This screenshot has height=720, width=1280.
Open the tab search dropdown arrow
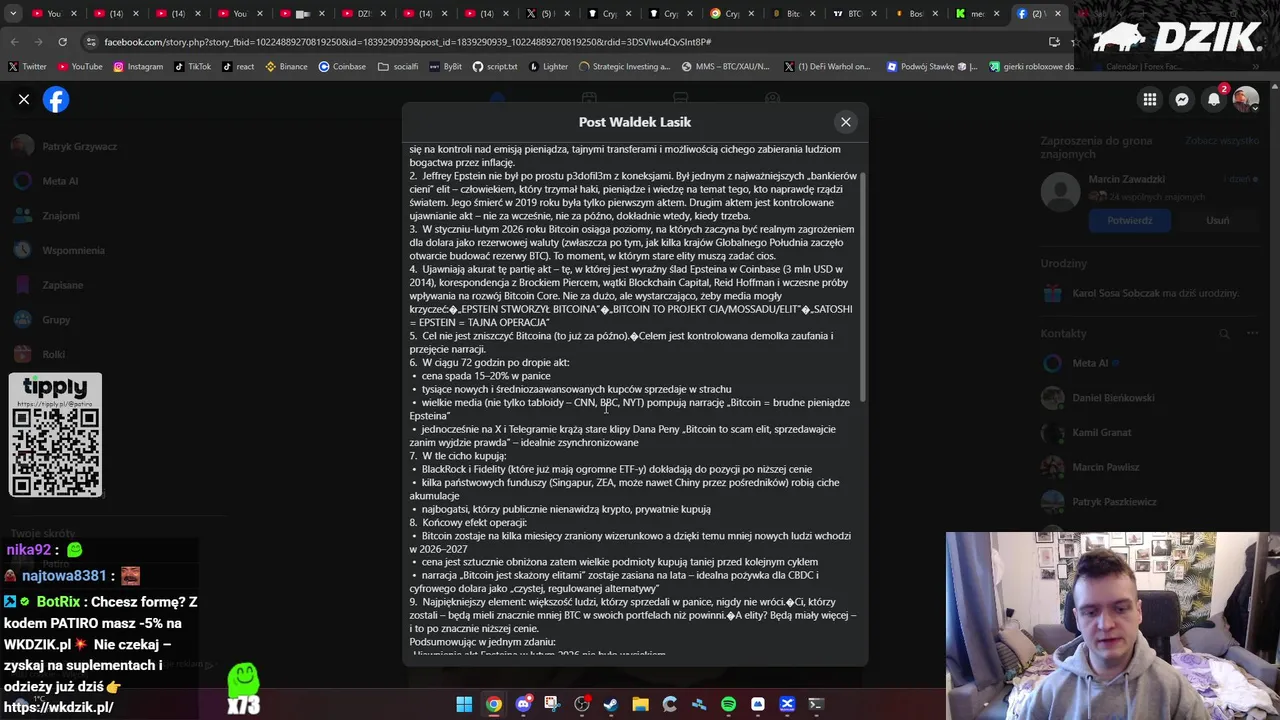click(14, 14)
